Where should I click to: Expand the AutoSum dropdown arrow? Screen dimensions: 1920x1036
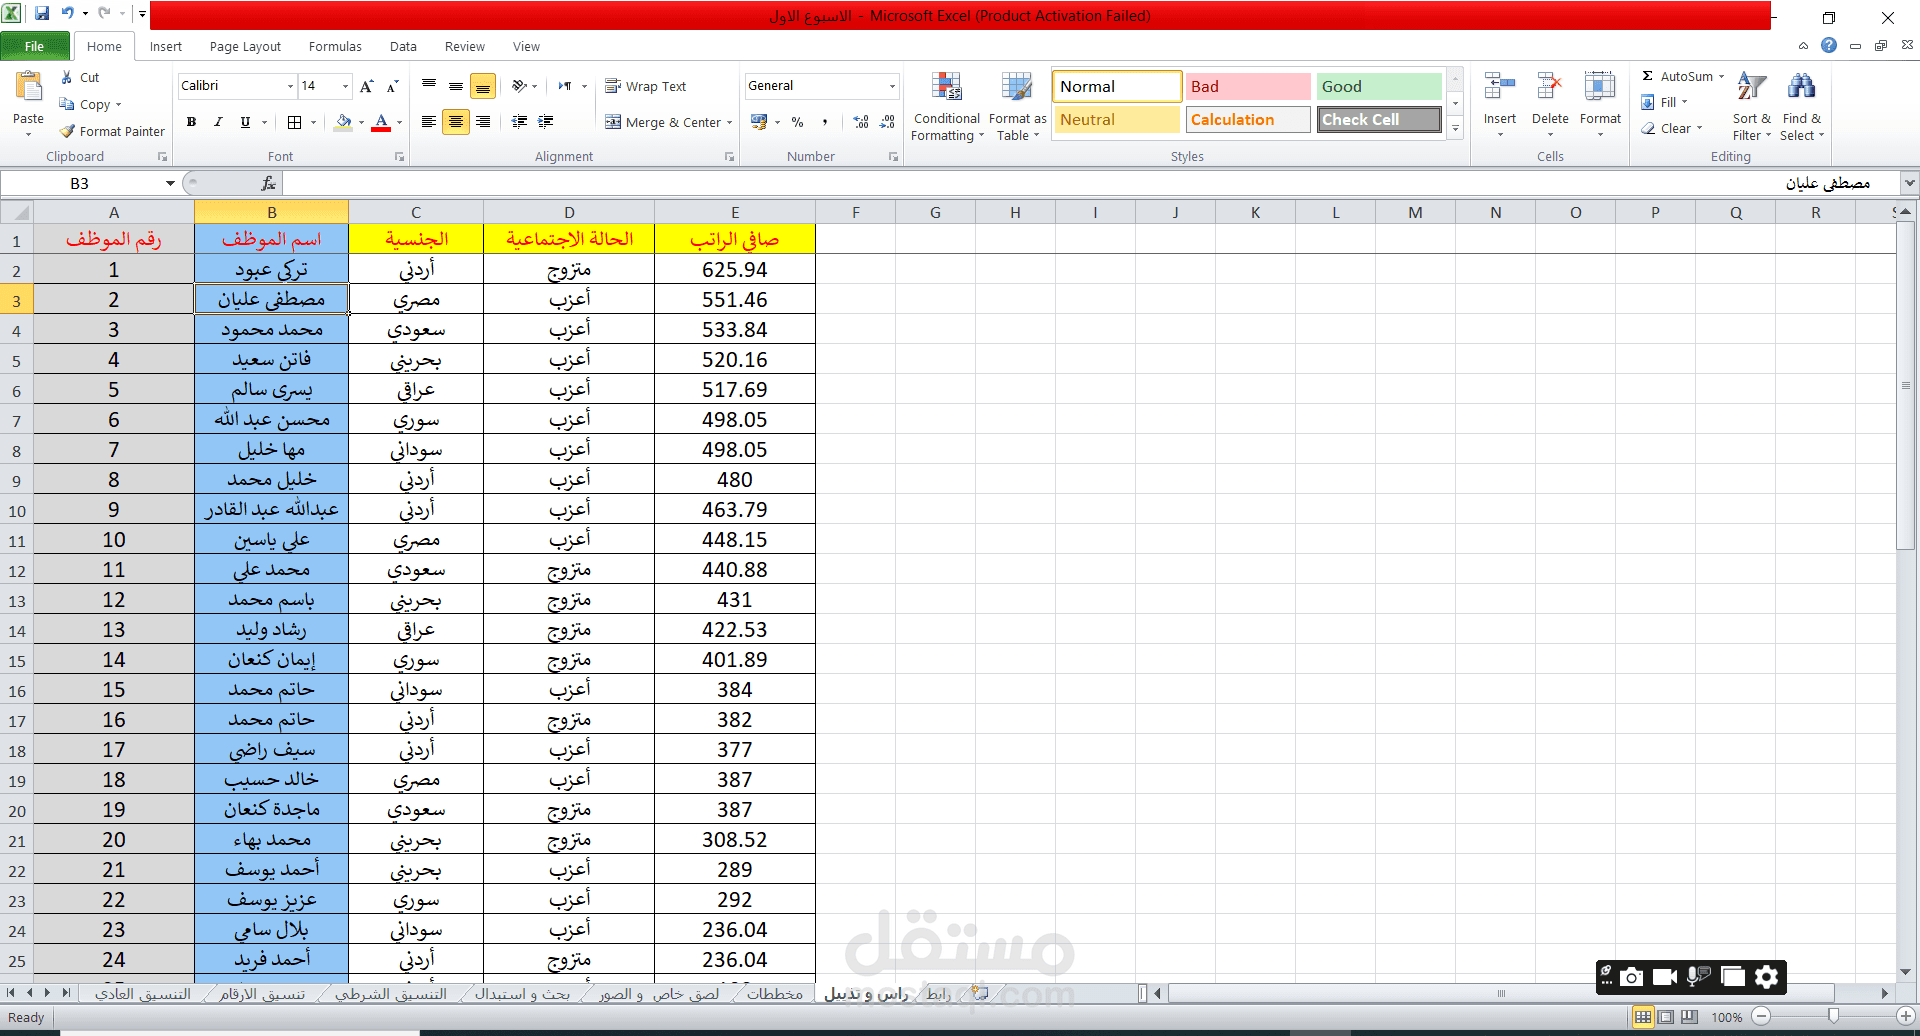pyautogui.click(x=1721, y=76)
